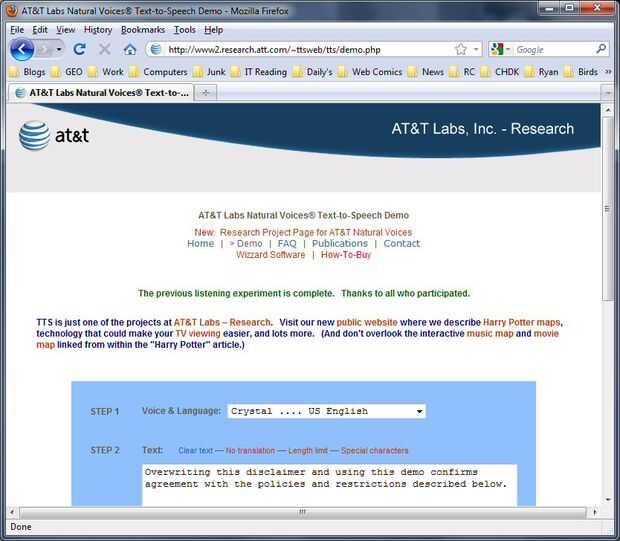Click the Forward navigation arrow

point(44,49)
